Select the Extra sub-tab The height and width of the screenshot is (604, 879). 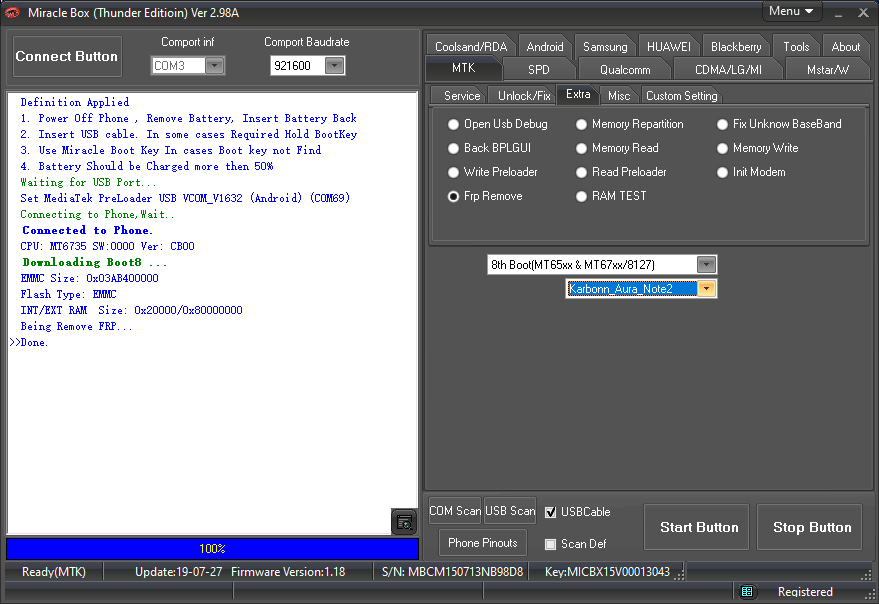tap(578, 94)
